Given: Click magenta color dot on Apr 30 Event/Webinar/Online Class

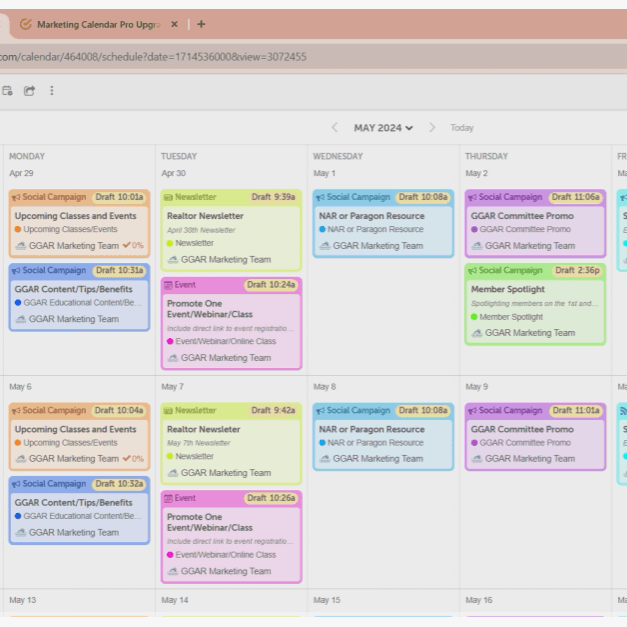Looking at the screenshot, I should [170, 341].
